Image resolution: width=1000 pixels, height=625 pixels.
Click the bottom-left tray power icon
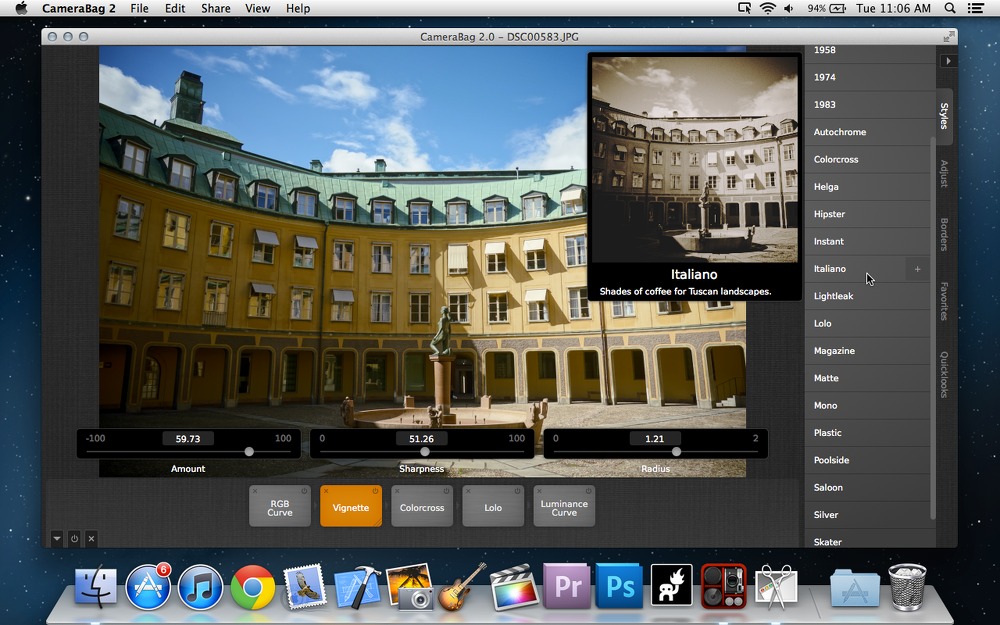coord(74,538)
